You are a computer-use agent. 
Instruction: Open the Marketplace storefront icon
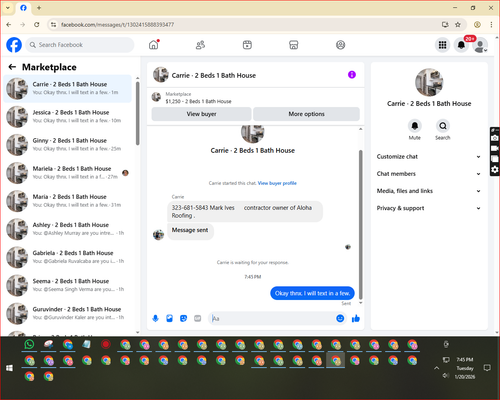294,45
